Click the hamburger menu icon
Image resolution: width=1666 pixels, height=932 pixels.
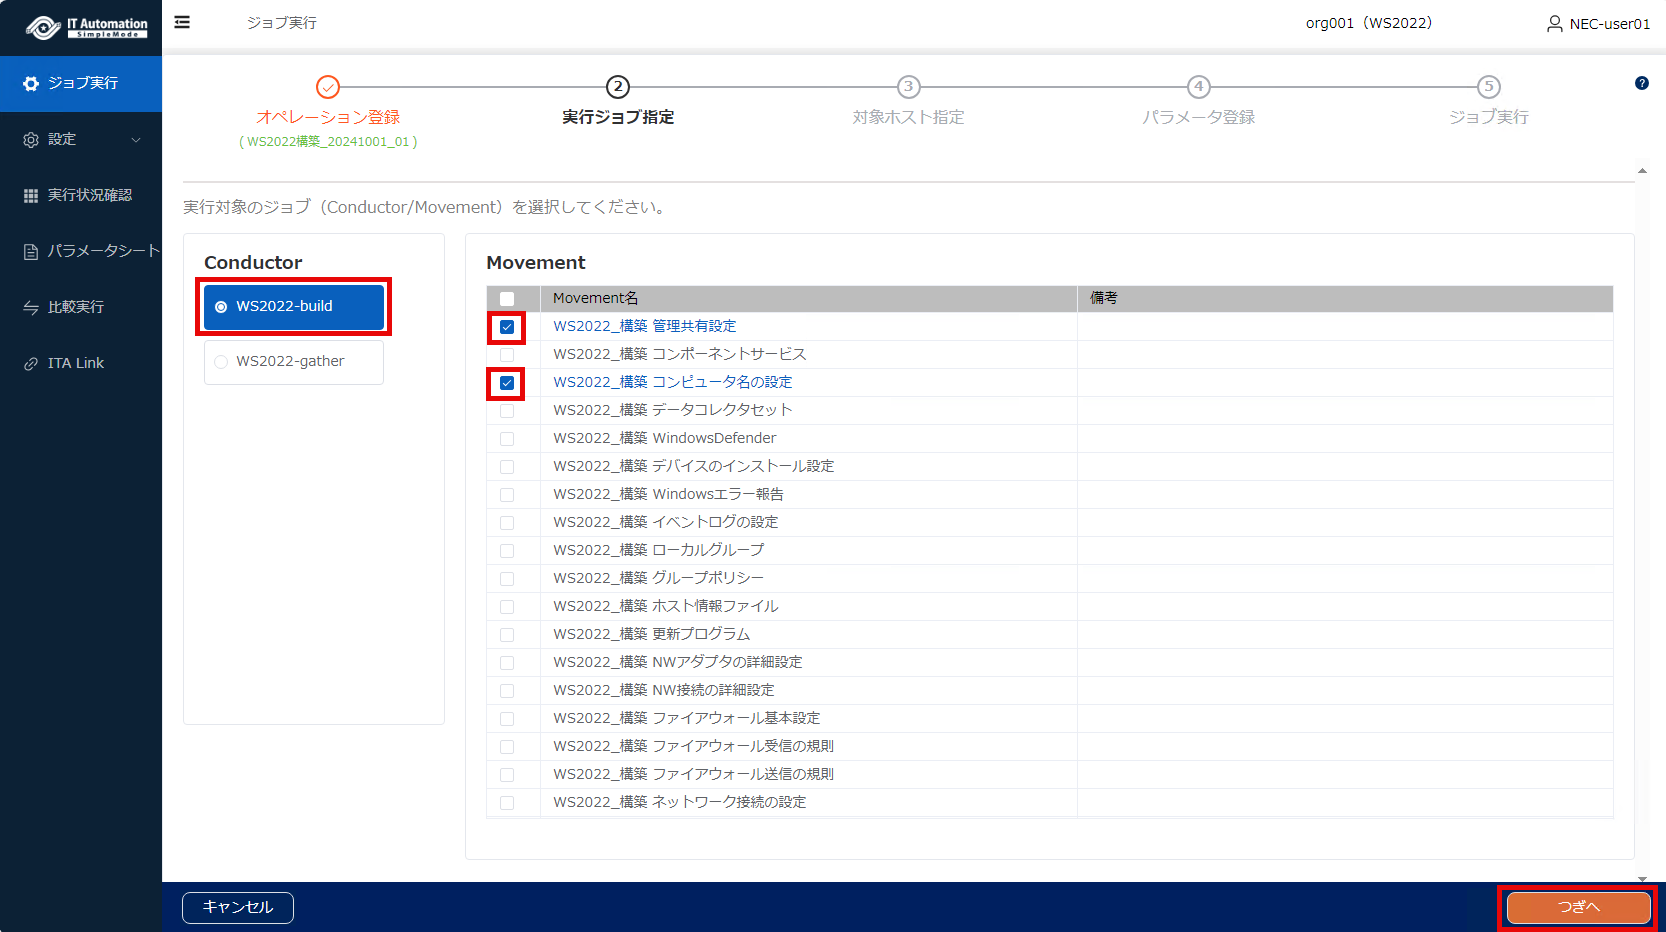pos(182,22)
